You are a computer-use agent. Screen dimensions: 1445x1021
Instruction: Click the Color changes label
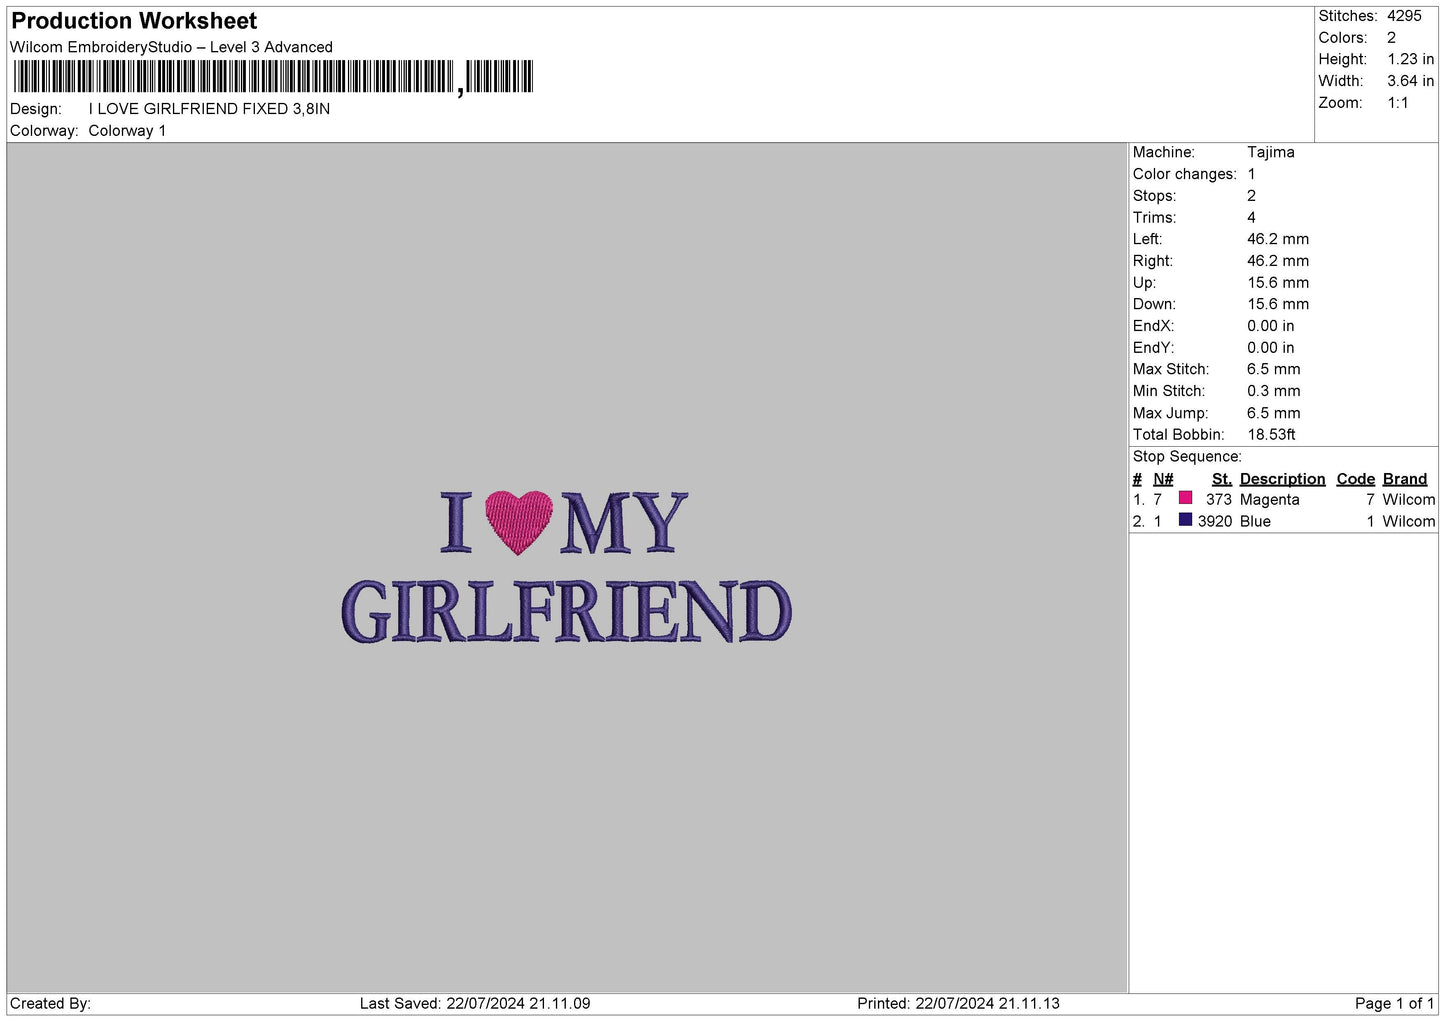pyautogui.click(x=1185, y=174)
